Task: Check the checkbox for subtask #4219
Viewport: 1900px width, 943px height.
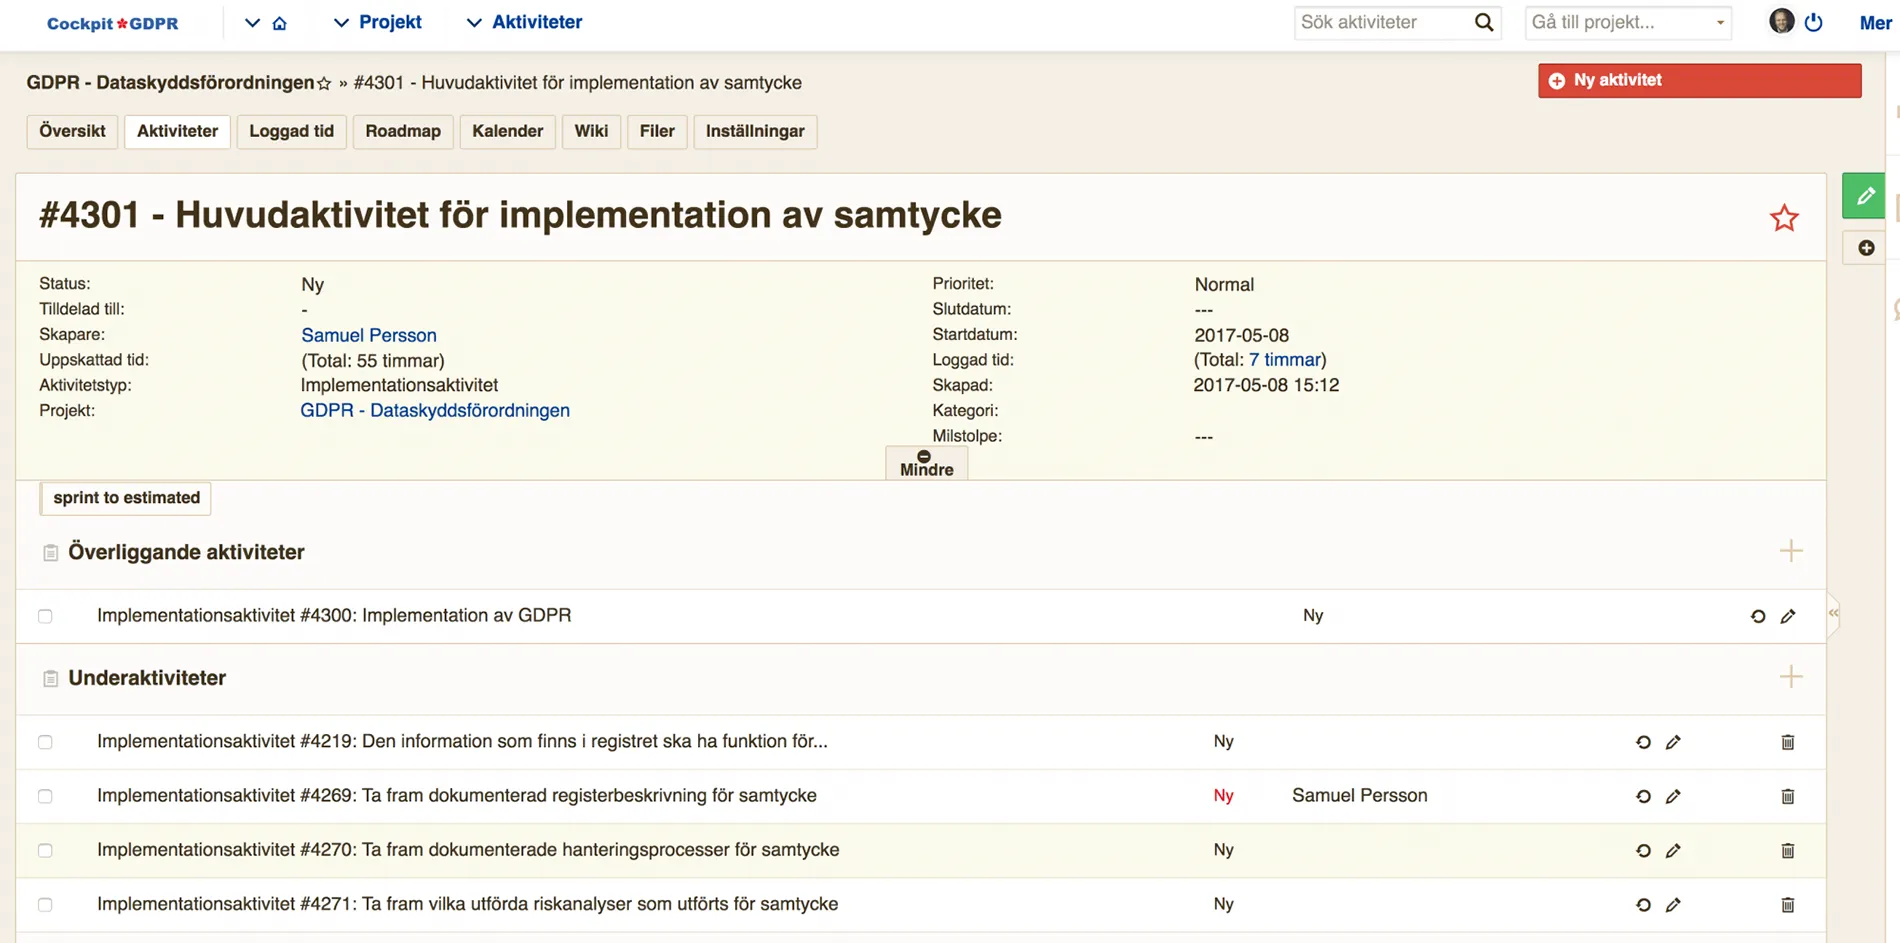Action: (x=45, y=742)
